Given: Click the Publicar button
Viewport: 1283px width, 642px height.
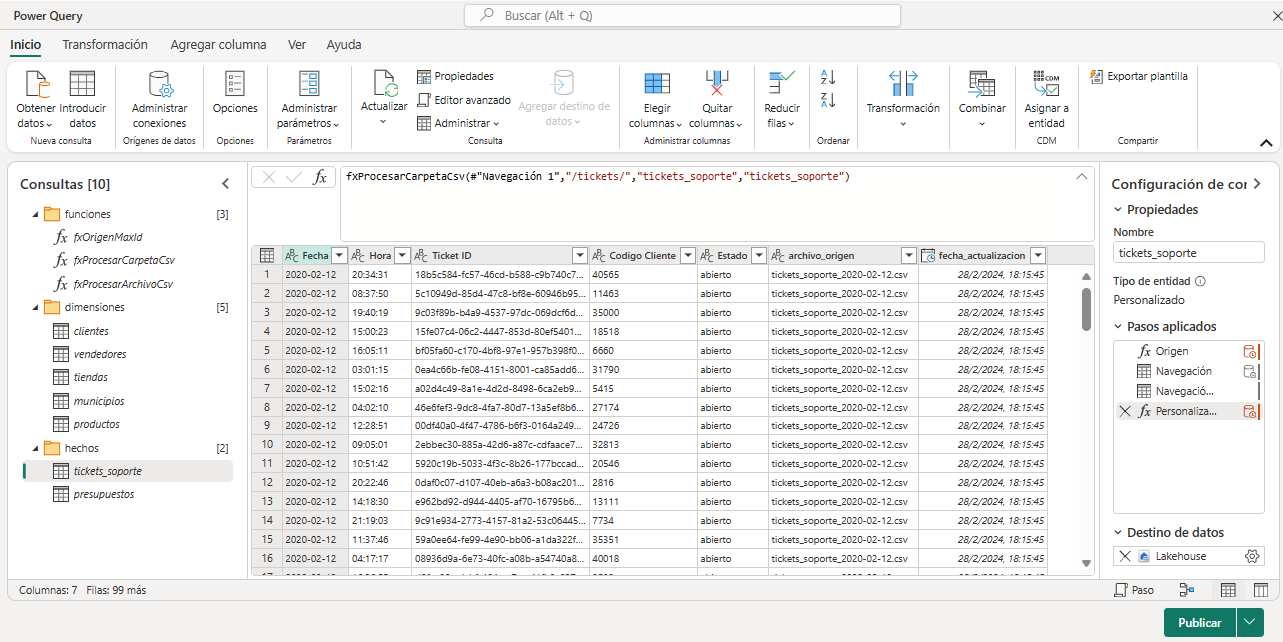Looking at the screenshot, I should pos(1199,621).
